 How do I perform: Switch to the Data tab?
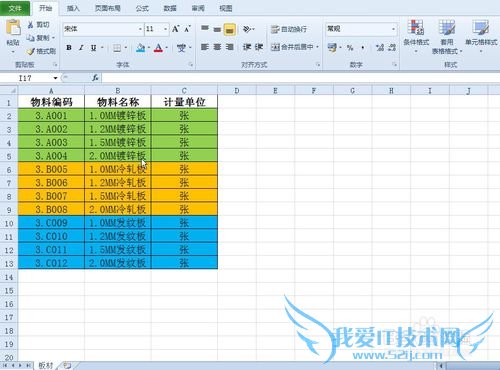tap(170, 8)
